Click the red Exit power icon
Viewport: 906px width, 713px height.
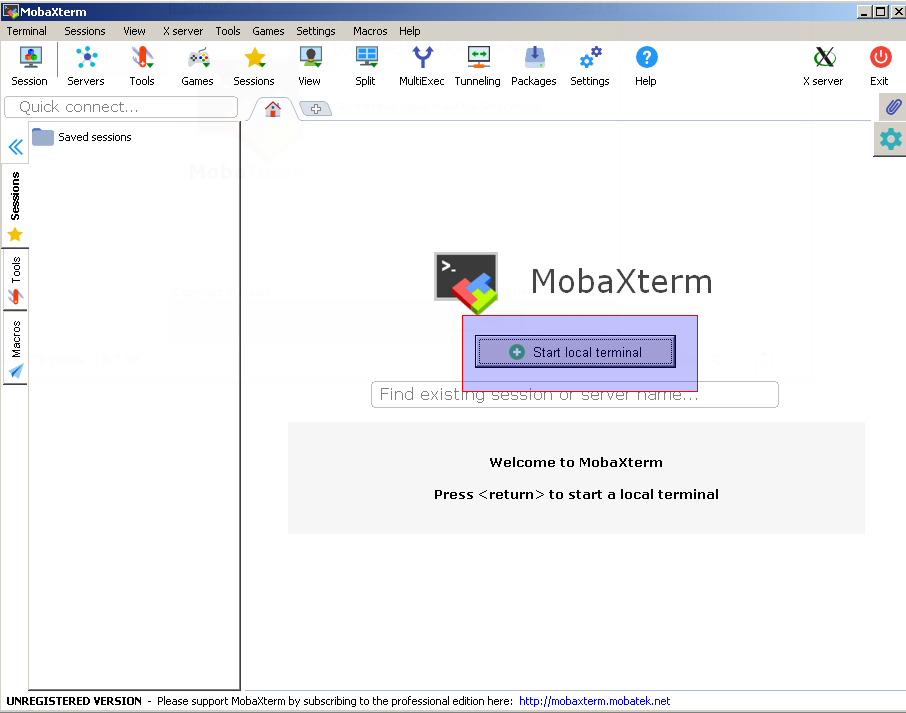(880, 66)
